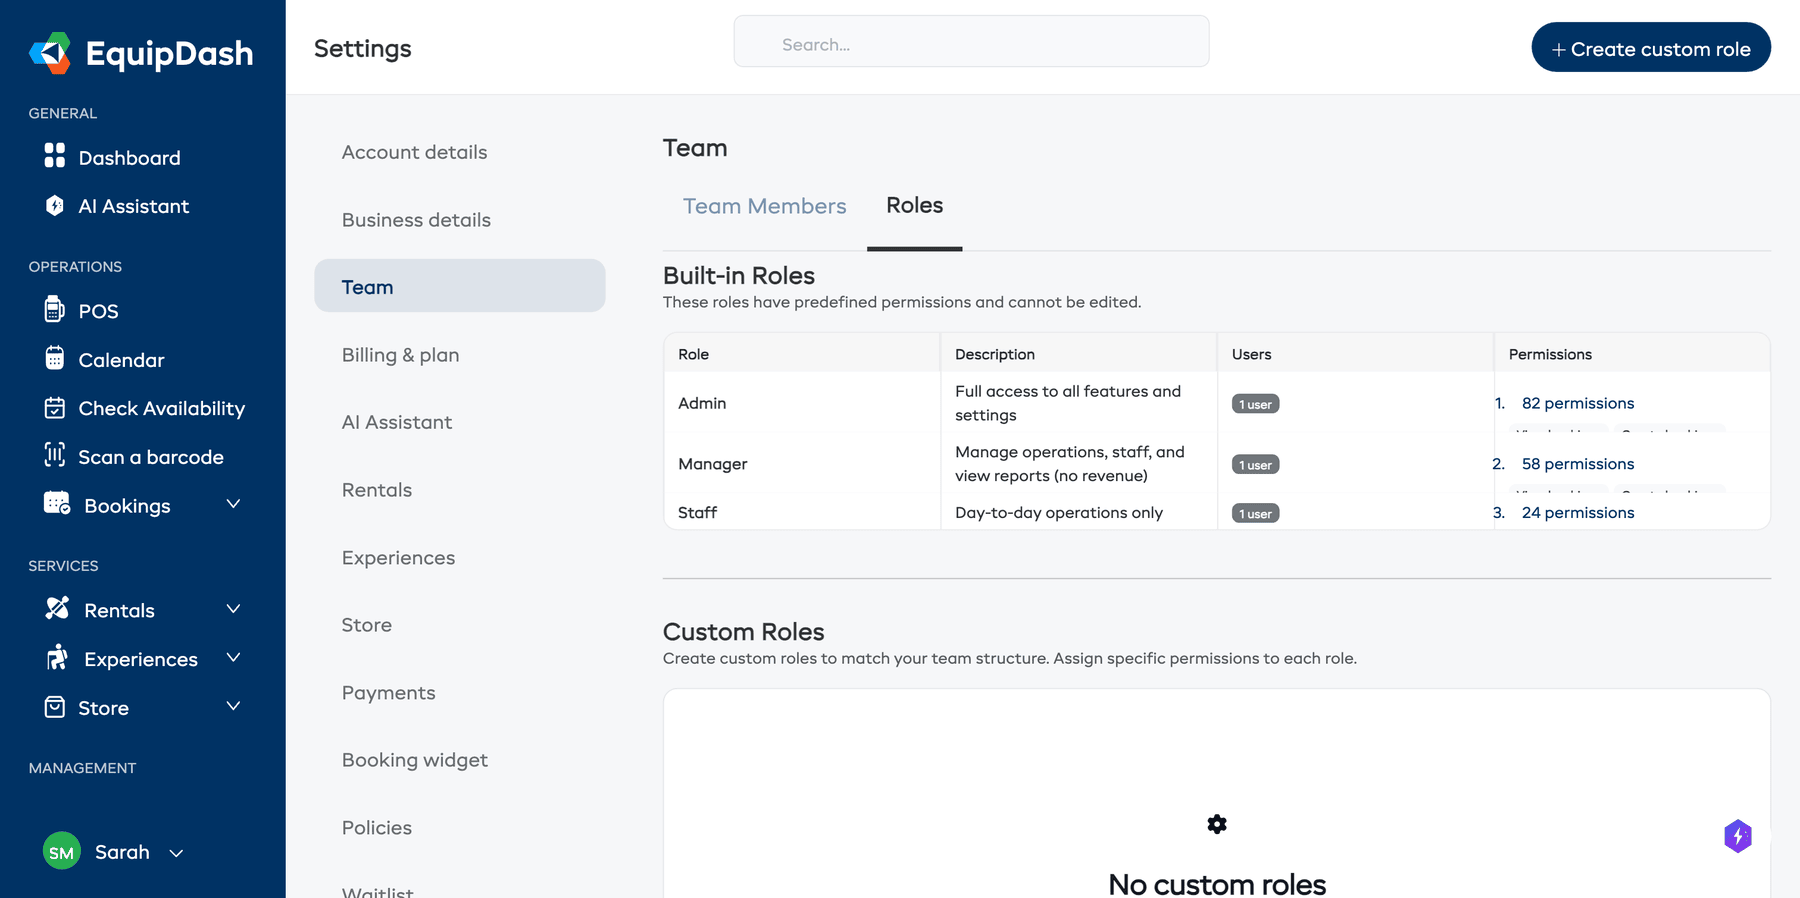Click the gear icon above No custom roles
Viewport: 1800px width, 898px height.
coord(1217,824)
